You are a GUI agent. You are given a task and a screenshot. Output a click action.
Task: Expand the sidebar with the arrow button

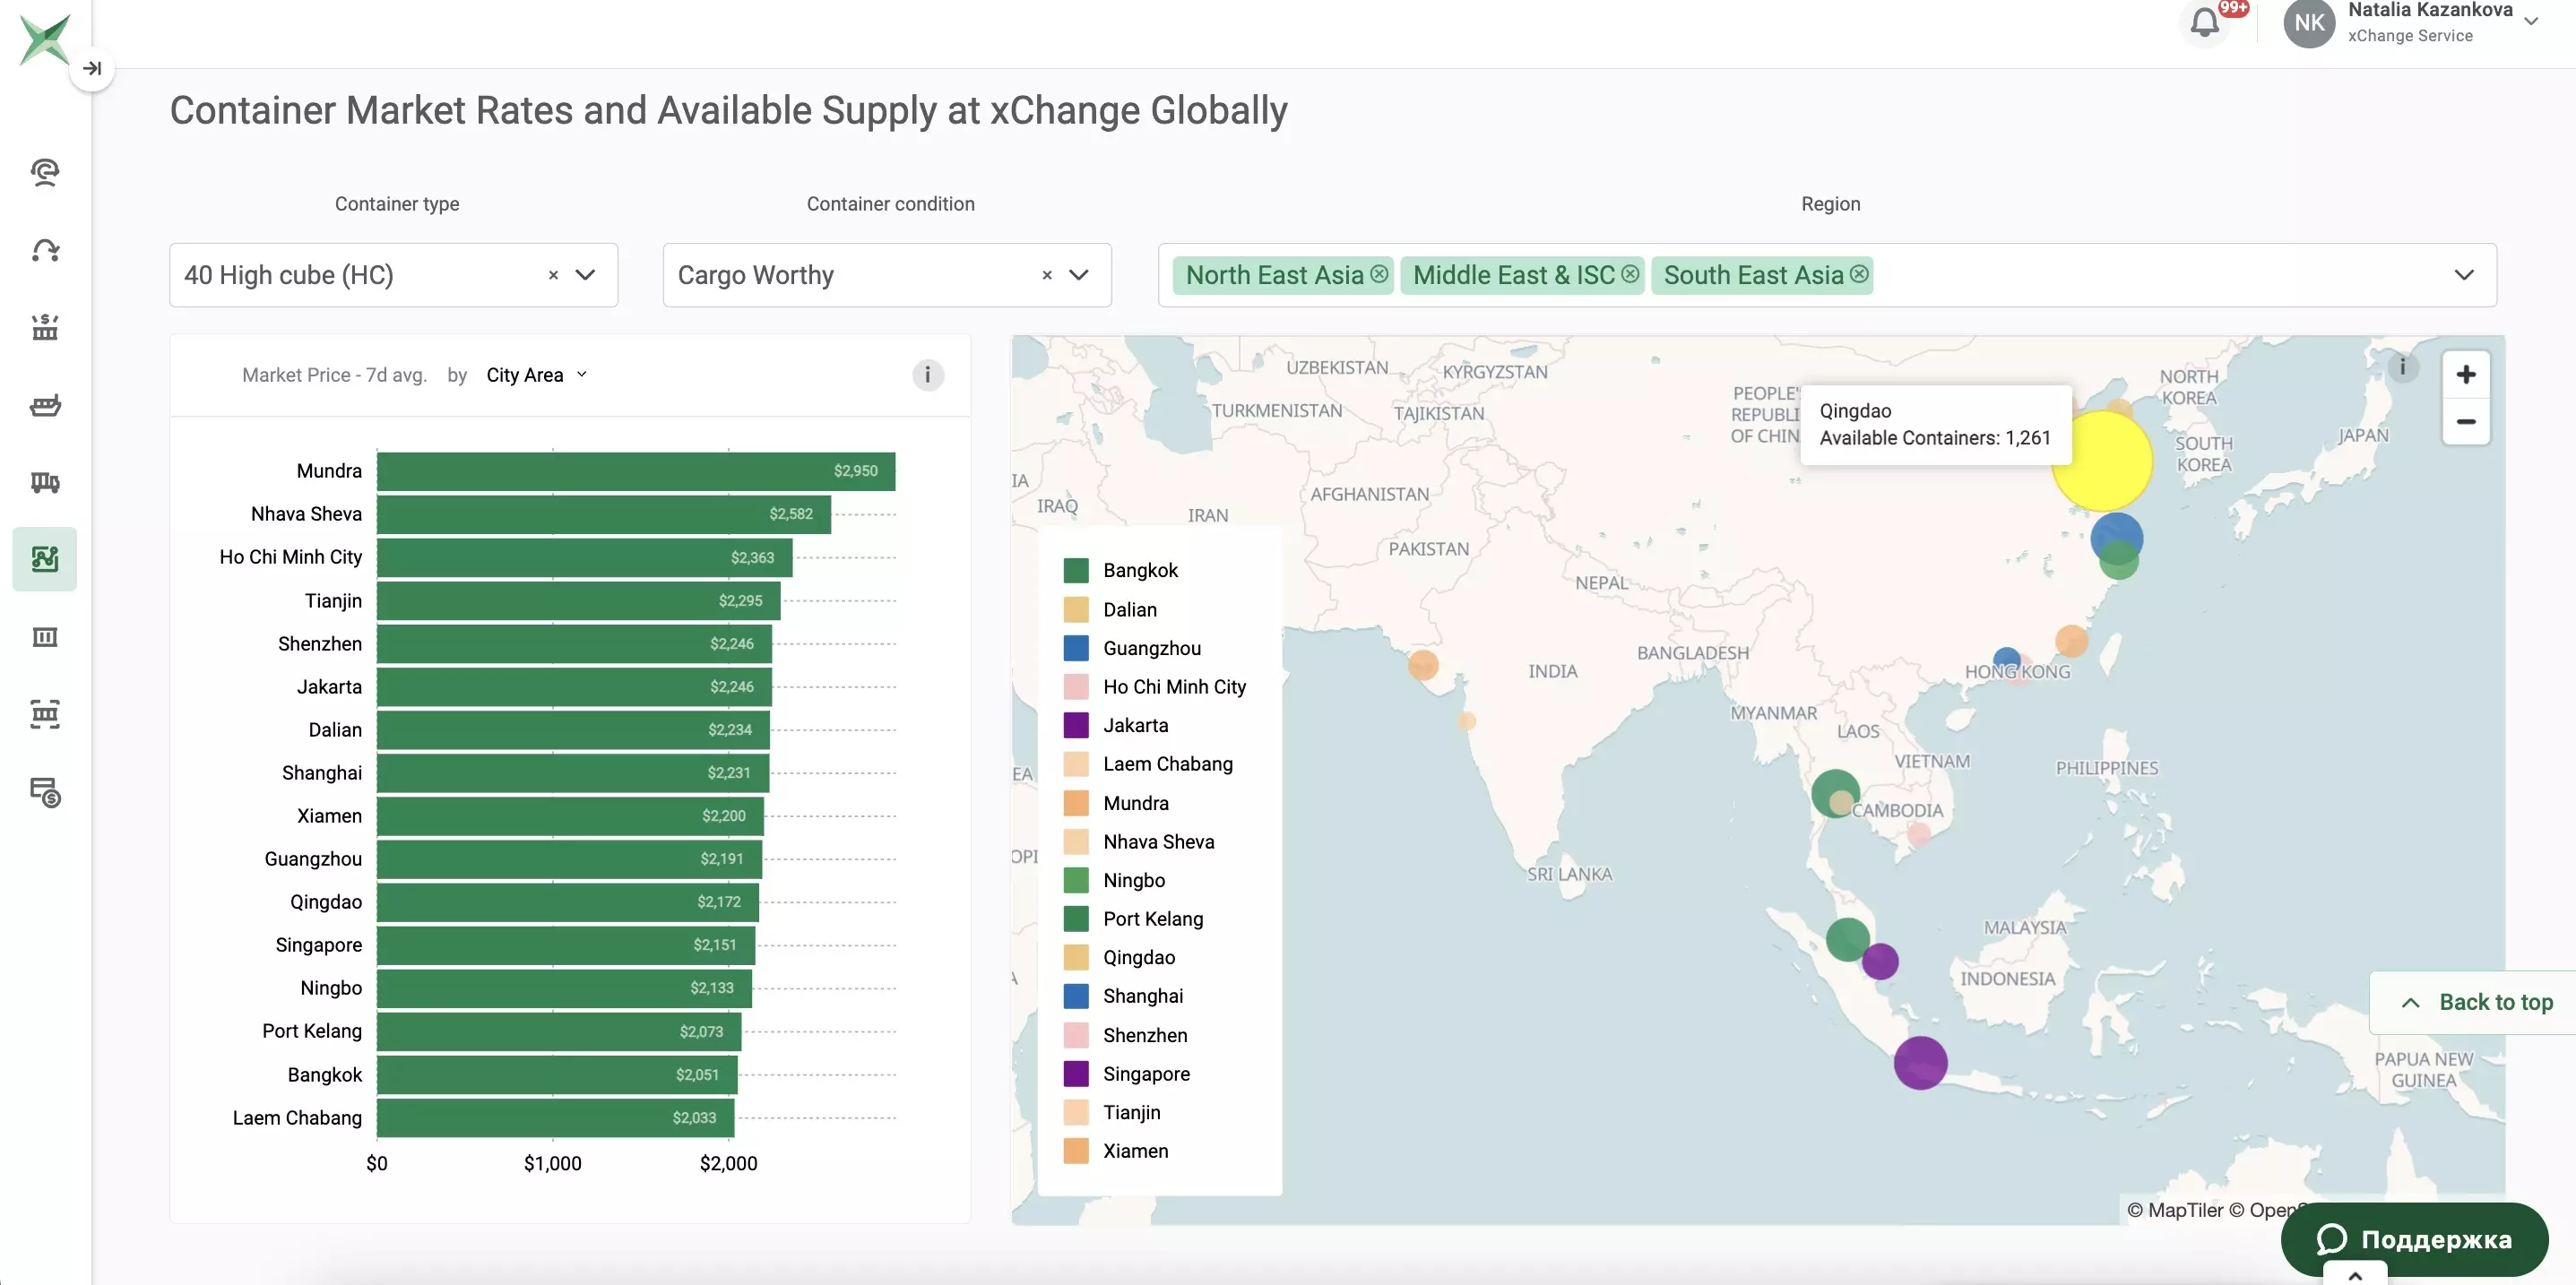click(x=92, y=68)
